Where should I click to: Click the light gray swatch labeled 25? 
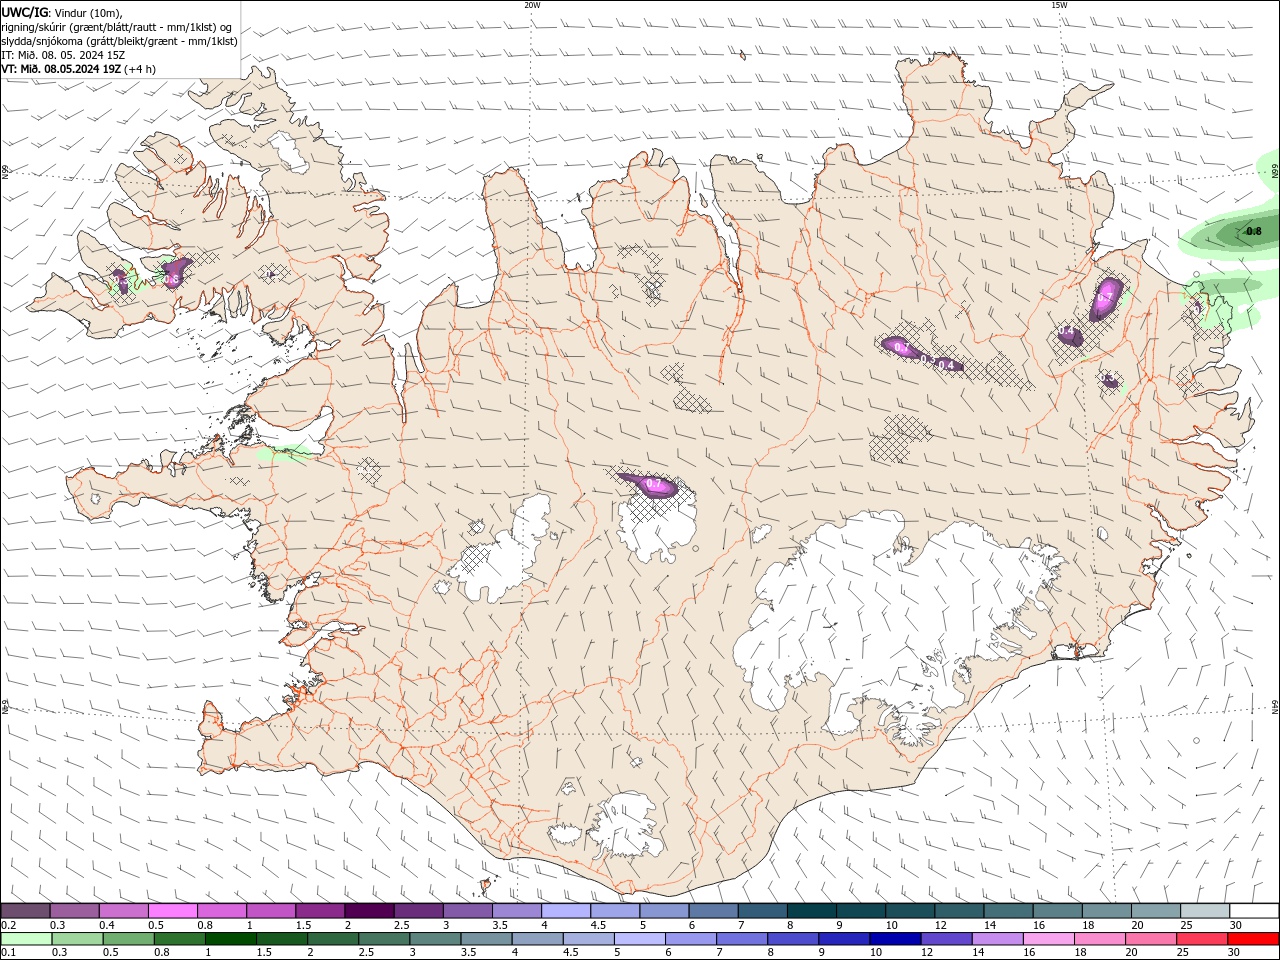[x=1204, y=911]
